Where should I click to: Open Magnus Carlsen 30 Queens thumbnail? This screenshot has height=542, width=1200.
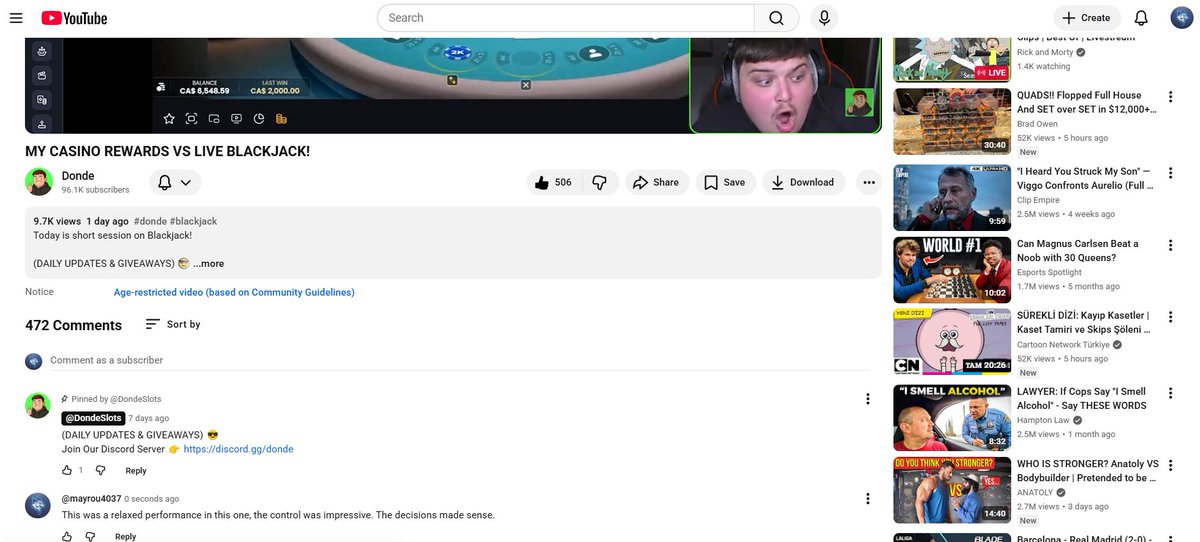(x=952, y=269)
